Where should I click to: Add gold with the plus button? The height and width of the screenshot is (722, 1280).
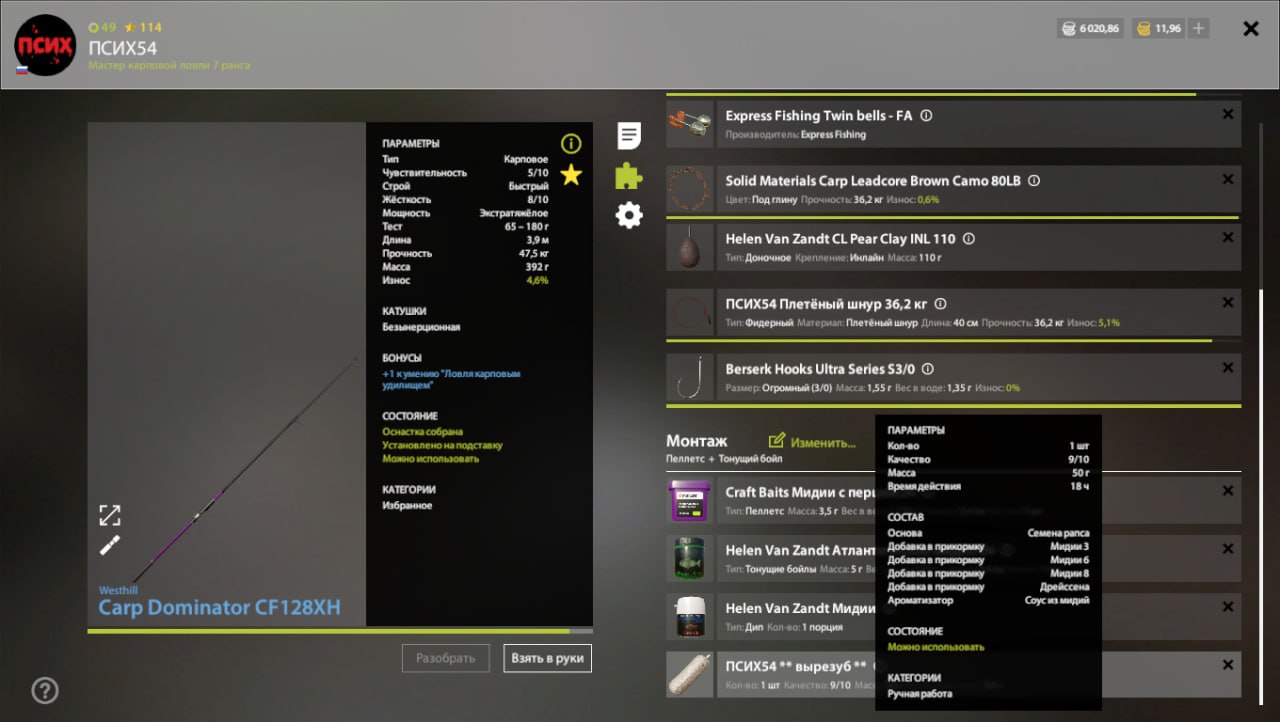[1199, 29]
